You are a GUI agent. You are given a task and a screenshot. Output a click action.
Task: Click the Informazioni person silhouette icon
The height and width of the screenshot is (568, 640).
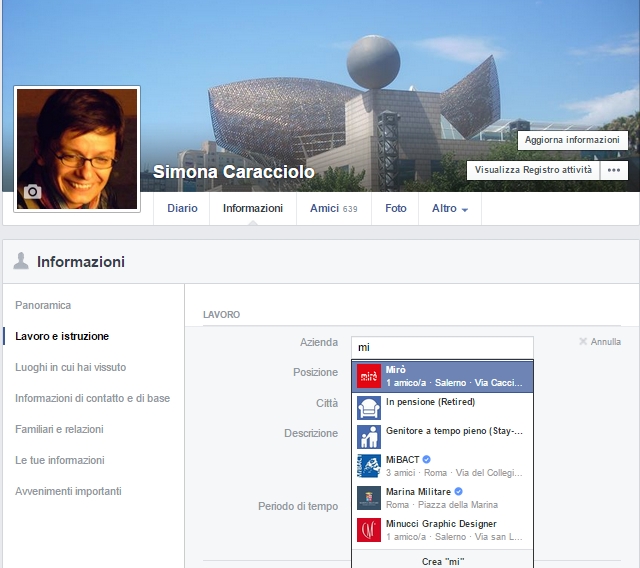pyautogui.click(x=21, y=261)
